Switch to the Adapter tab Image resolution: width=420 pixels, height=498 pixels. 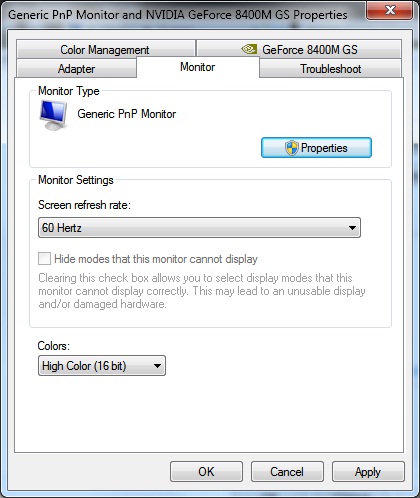(x=76, y=68)
